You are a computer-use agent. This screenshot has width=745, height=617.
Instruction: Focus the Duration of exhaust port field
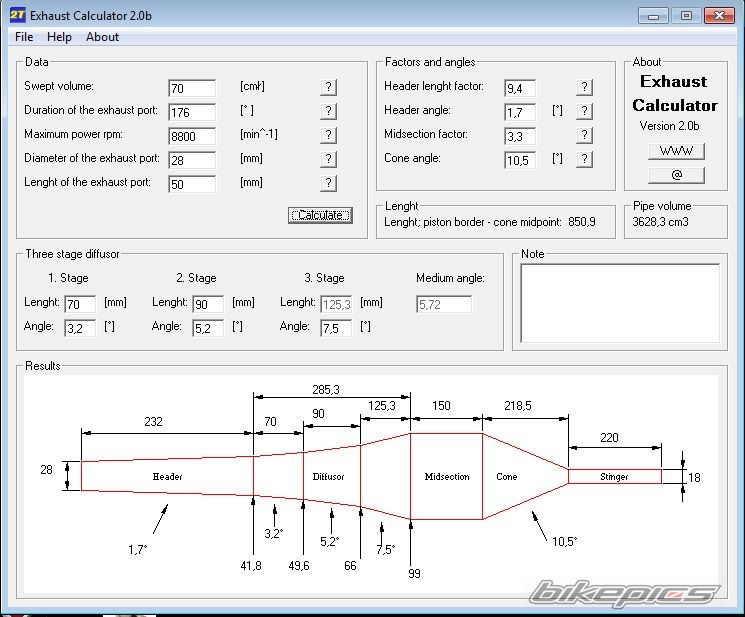click(x=192, y=112)
